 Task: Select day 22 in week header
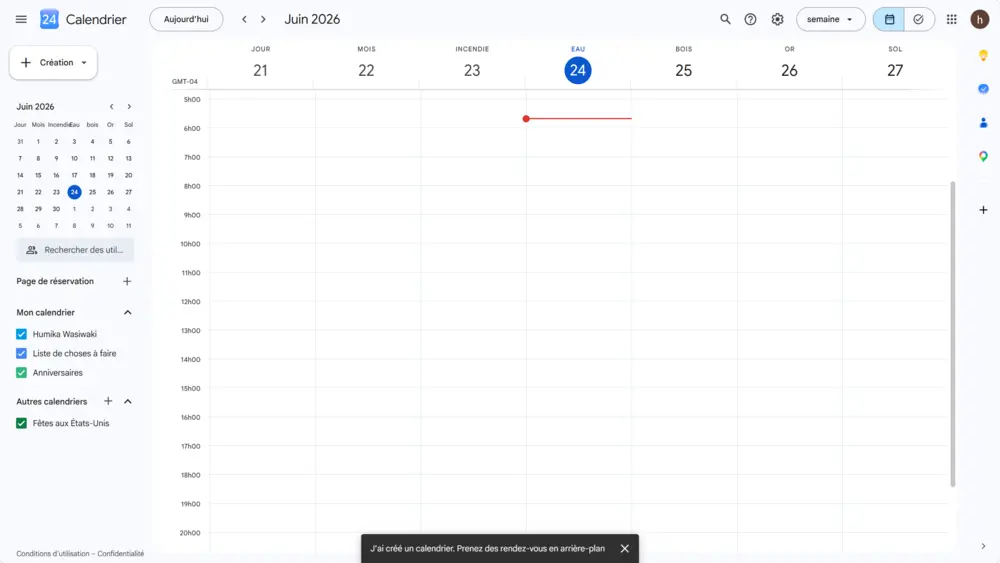pos(366,70)
